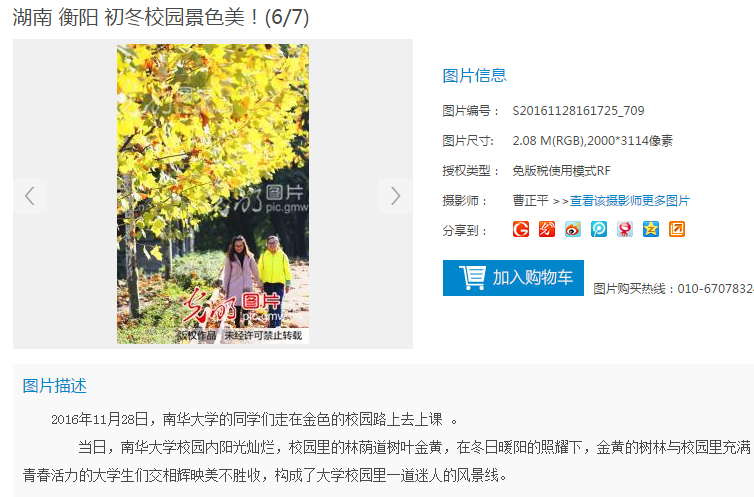Go to the previous photo with the left arrow
This screenshot has height=497, width=754.
pos(30,196)
